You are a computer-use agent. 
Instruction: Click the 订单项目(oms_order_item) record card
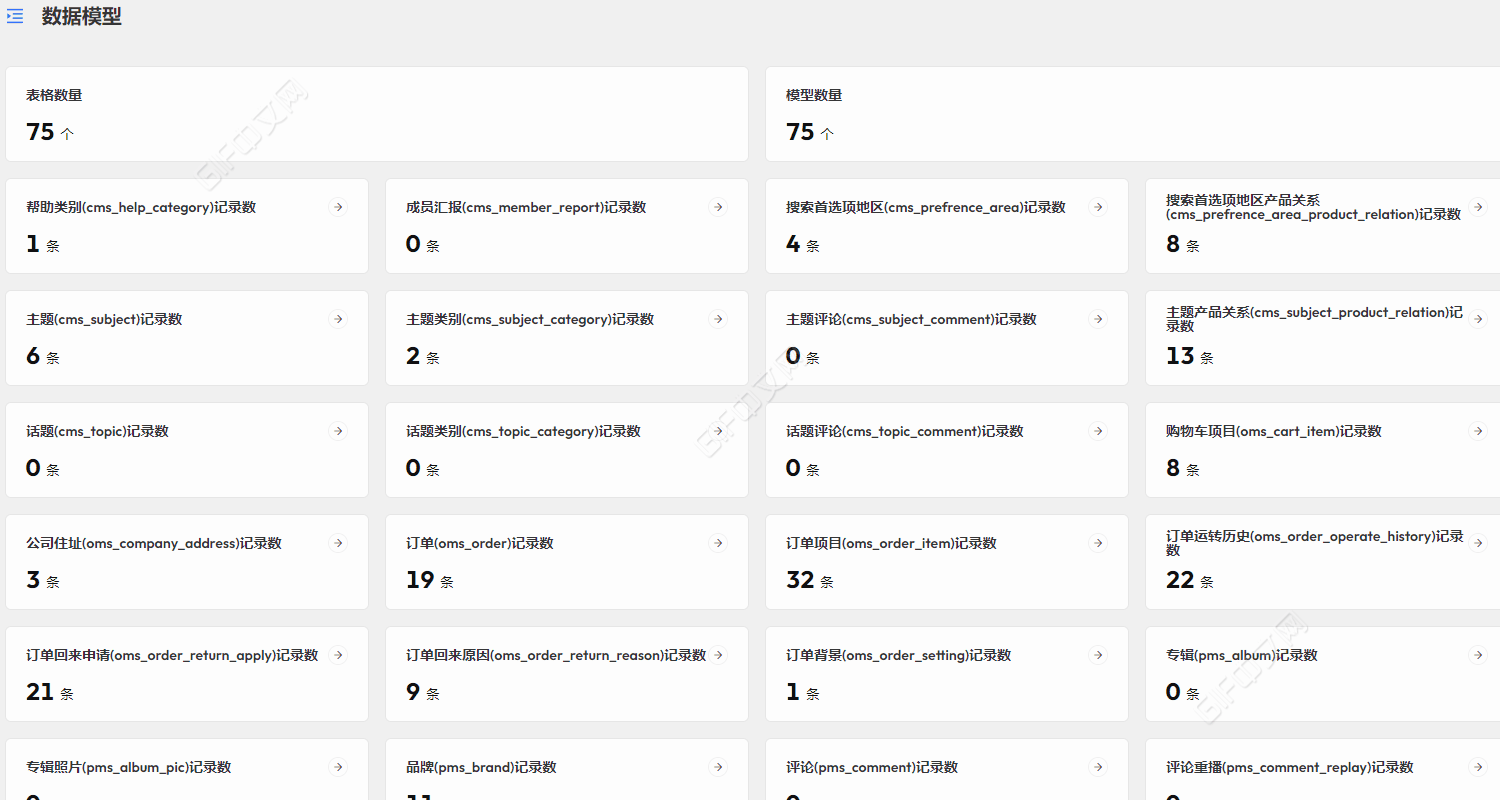point(947,561)
